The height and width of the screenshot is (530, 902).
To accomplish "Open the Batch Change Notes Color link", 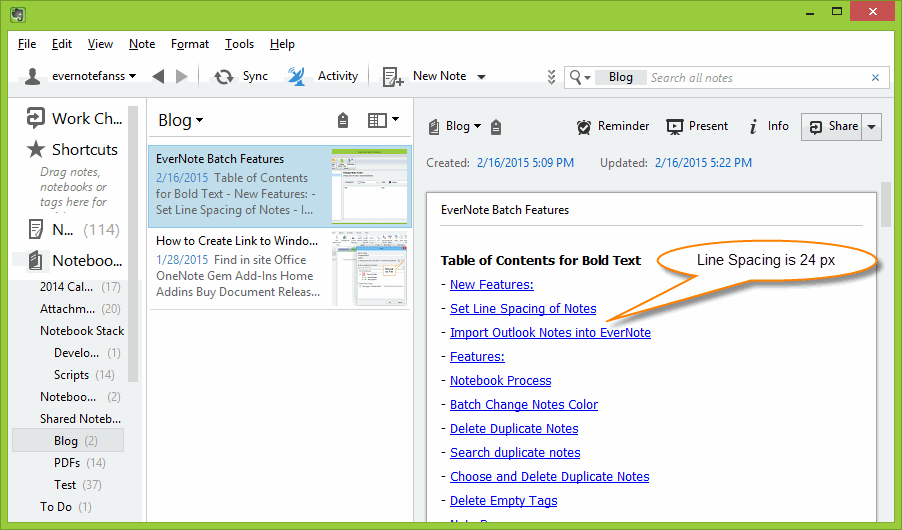I will (x=523, y=405).
